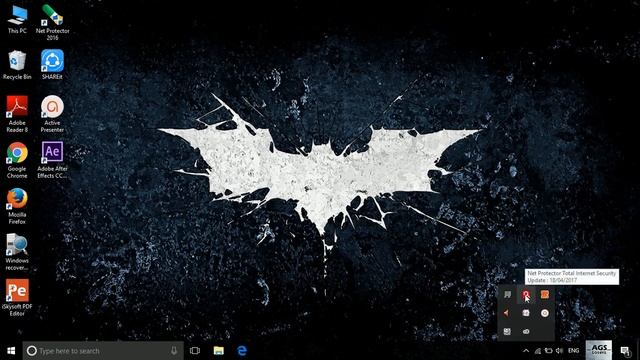Select the SHAREit desktop shortcut
Viewport: 640px width, 360px height.
click(52, 65)
